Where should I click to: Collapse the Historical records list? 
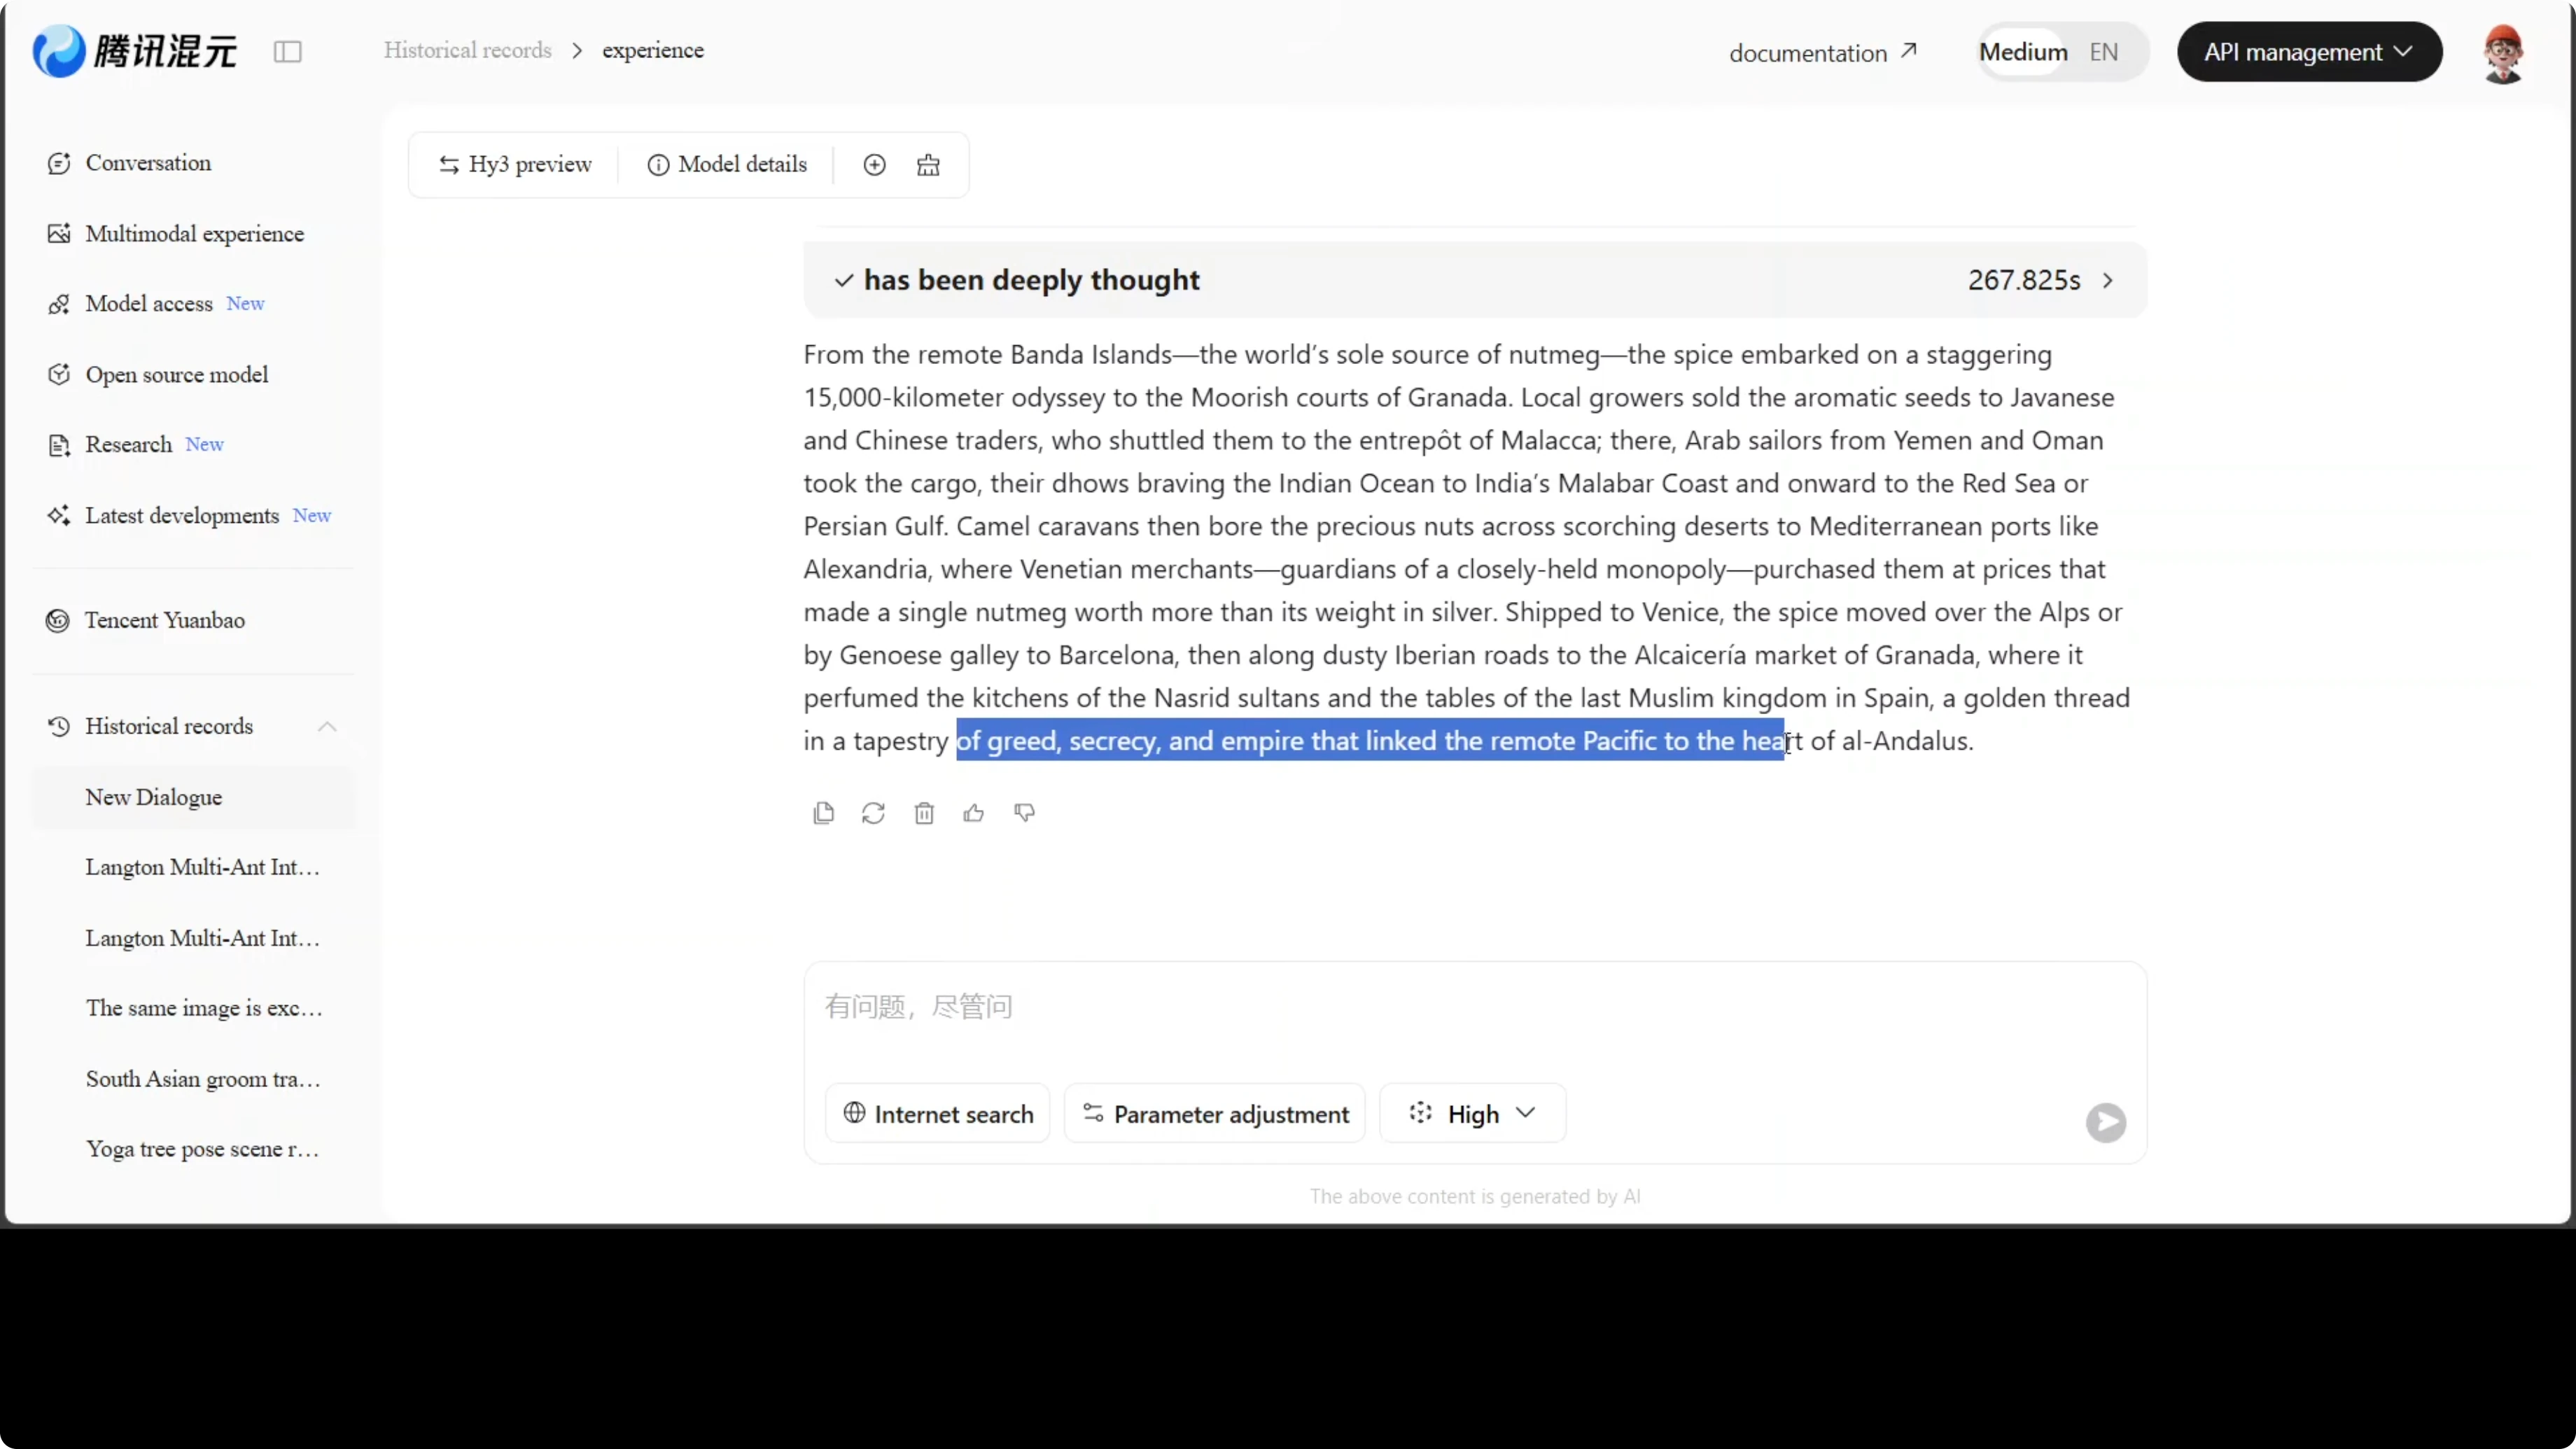pyautogui.click(x=327, y=726)
